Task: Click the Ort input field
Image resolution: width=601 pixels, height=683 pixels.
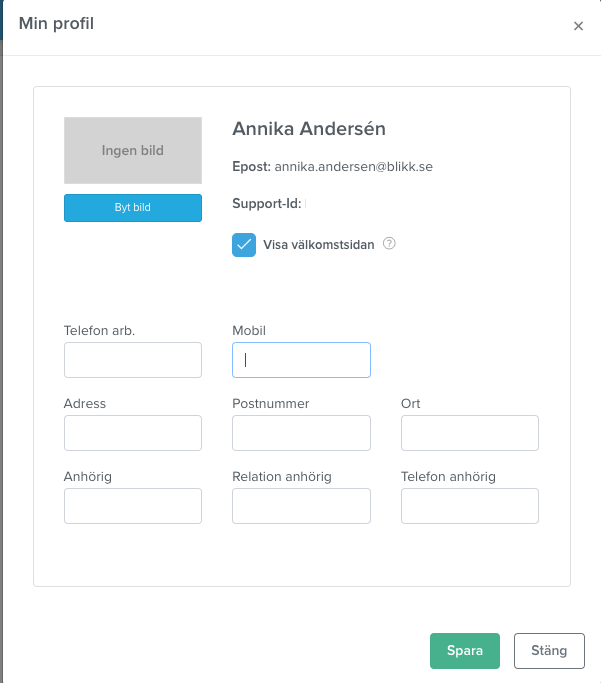Action: [470, 433]
